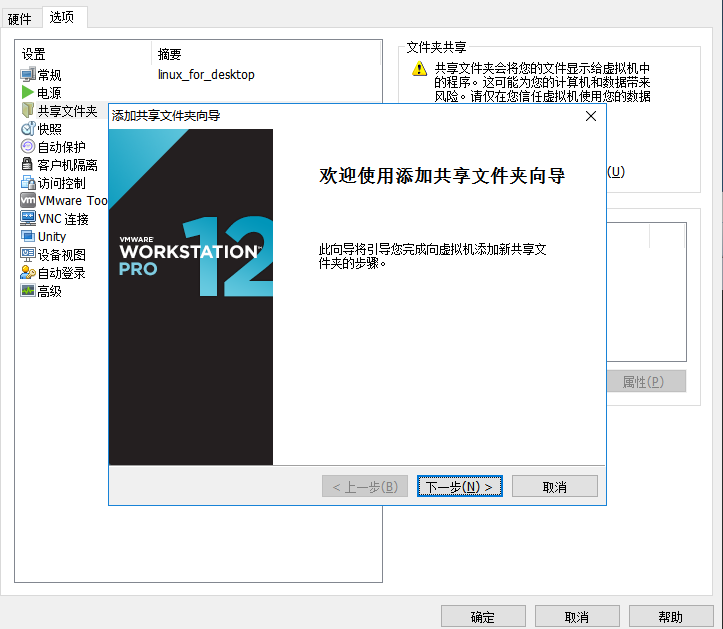
Task: Click the 常规 general settings icon
Action: pos(28,74)
